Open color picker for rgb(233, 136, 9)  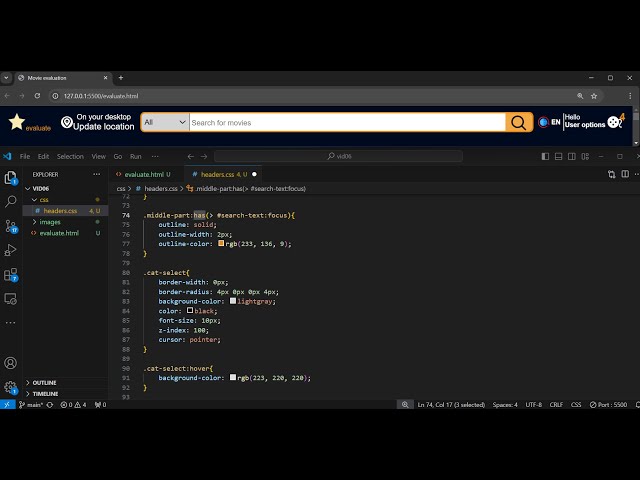click(x=221, y=243)
